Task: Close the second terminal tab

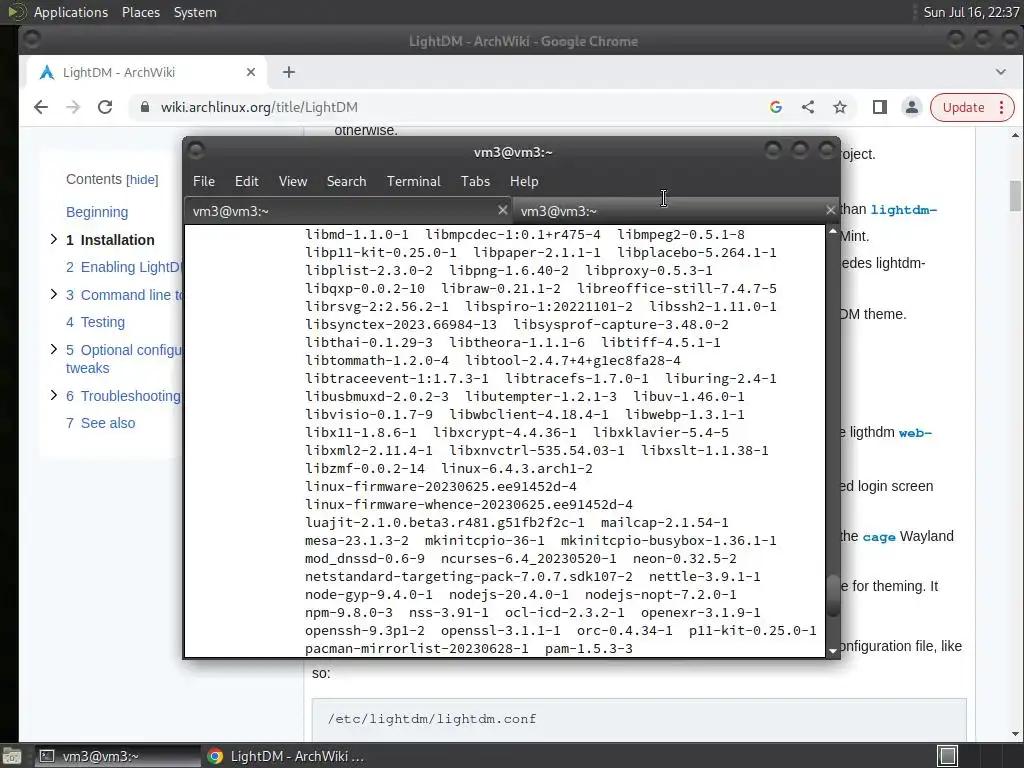Action: 830,210
